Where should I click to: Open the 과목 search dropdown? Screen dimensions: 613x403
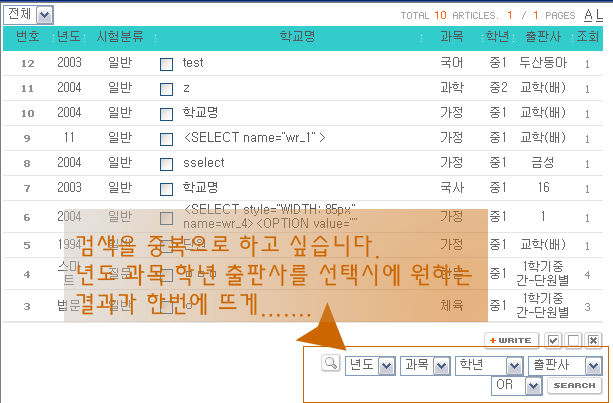click(425, 366)
